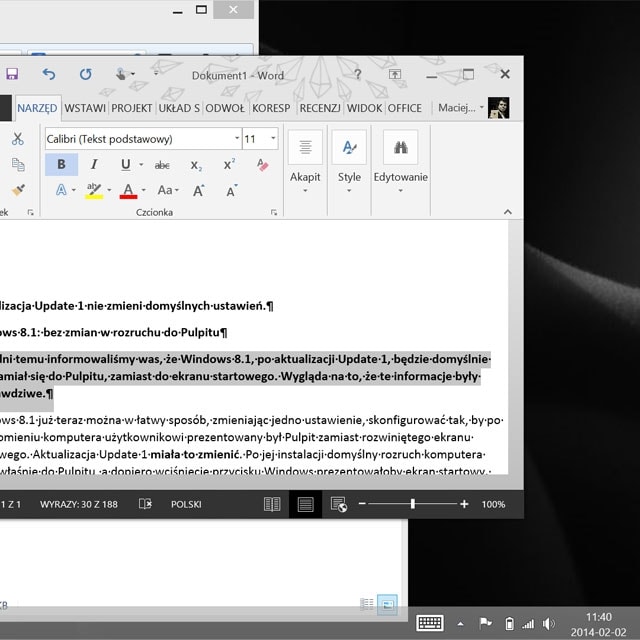This screenshot has height=640, width=640.
Task: Clear all formatting eraser icon
Action: click(263, 164)
